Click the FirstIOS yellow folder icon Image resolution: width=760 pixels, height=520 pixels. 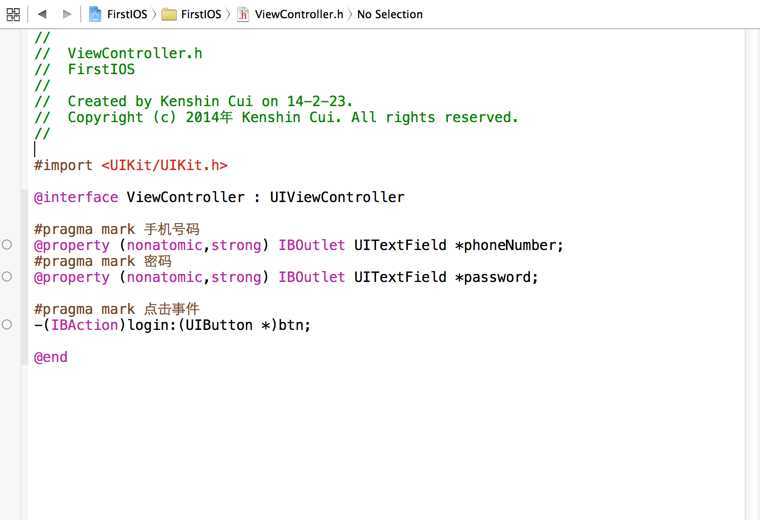169,15
